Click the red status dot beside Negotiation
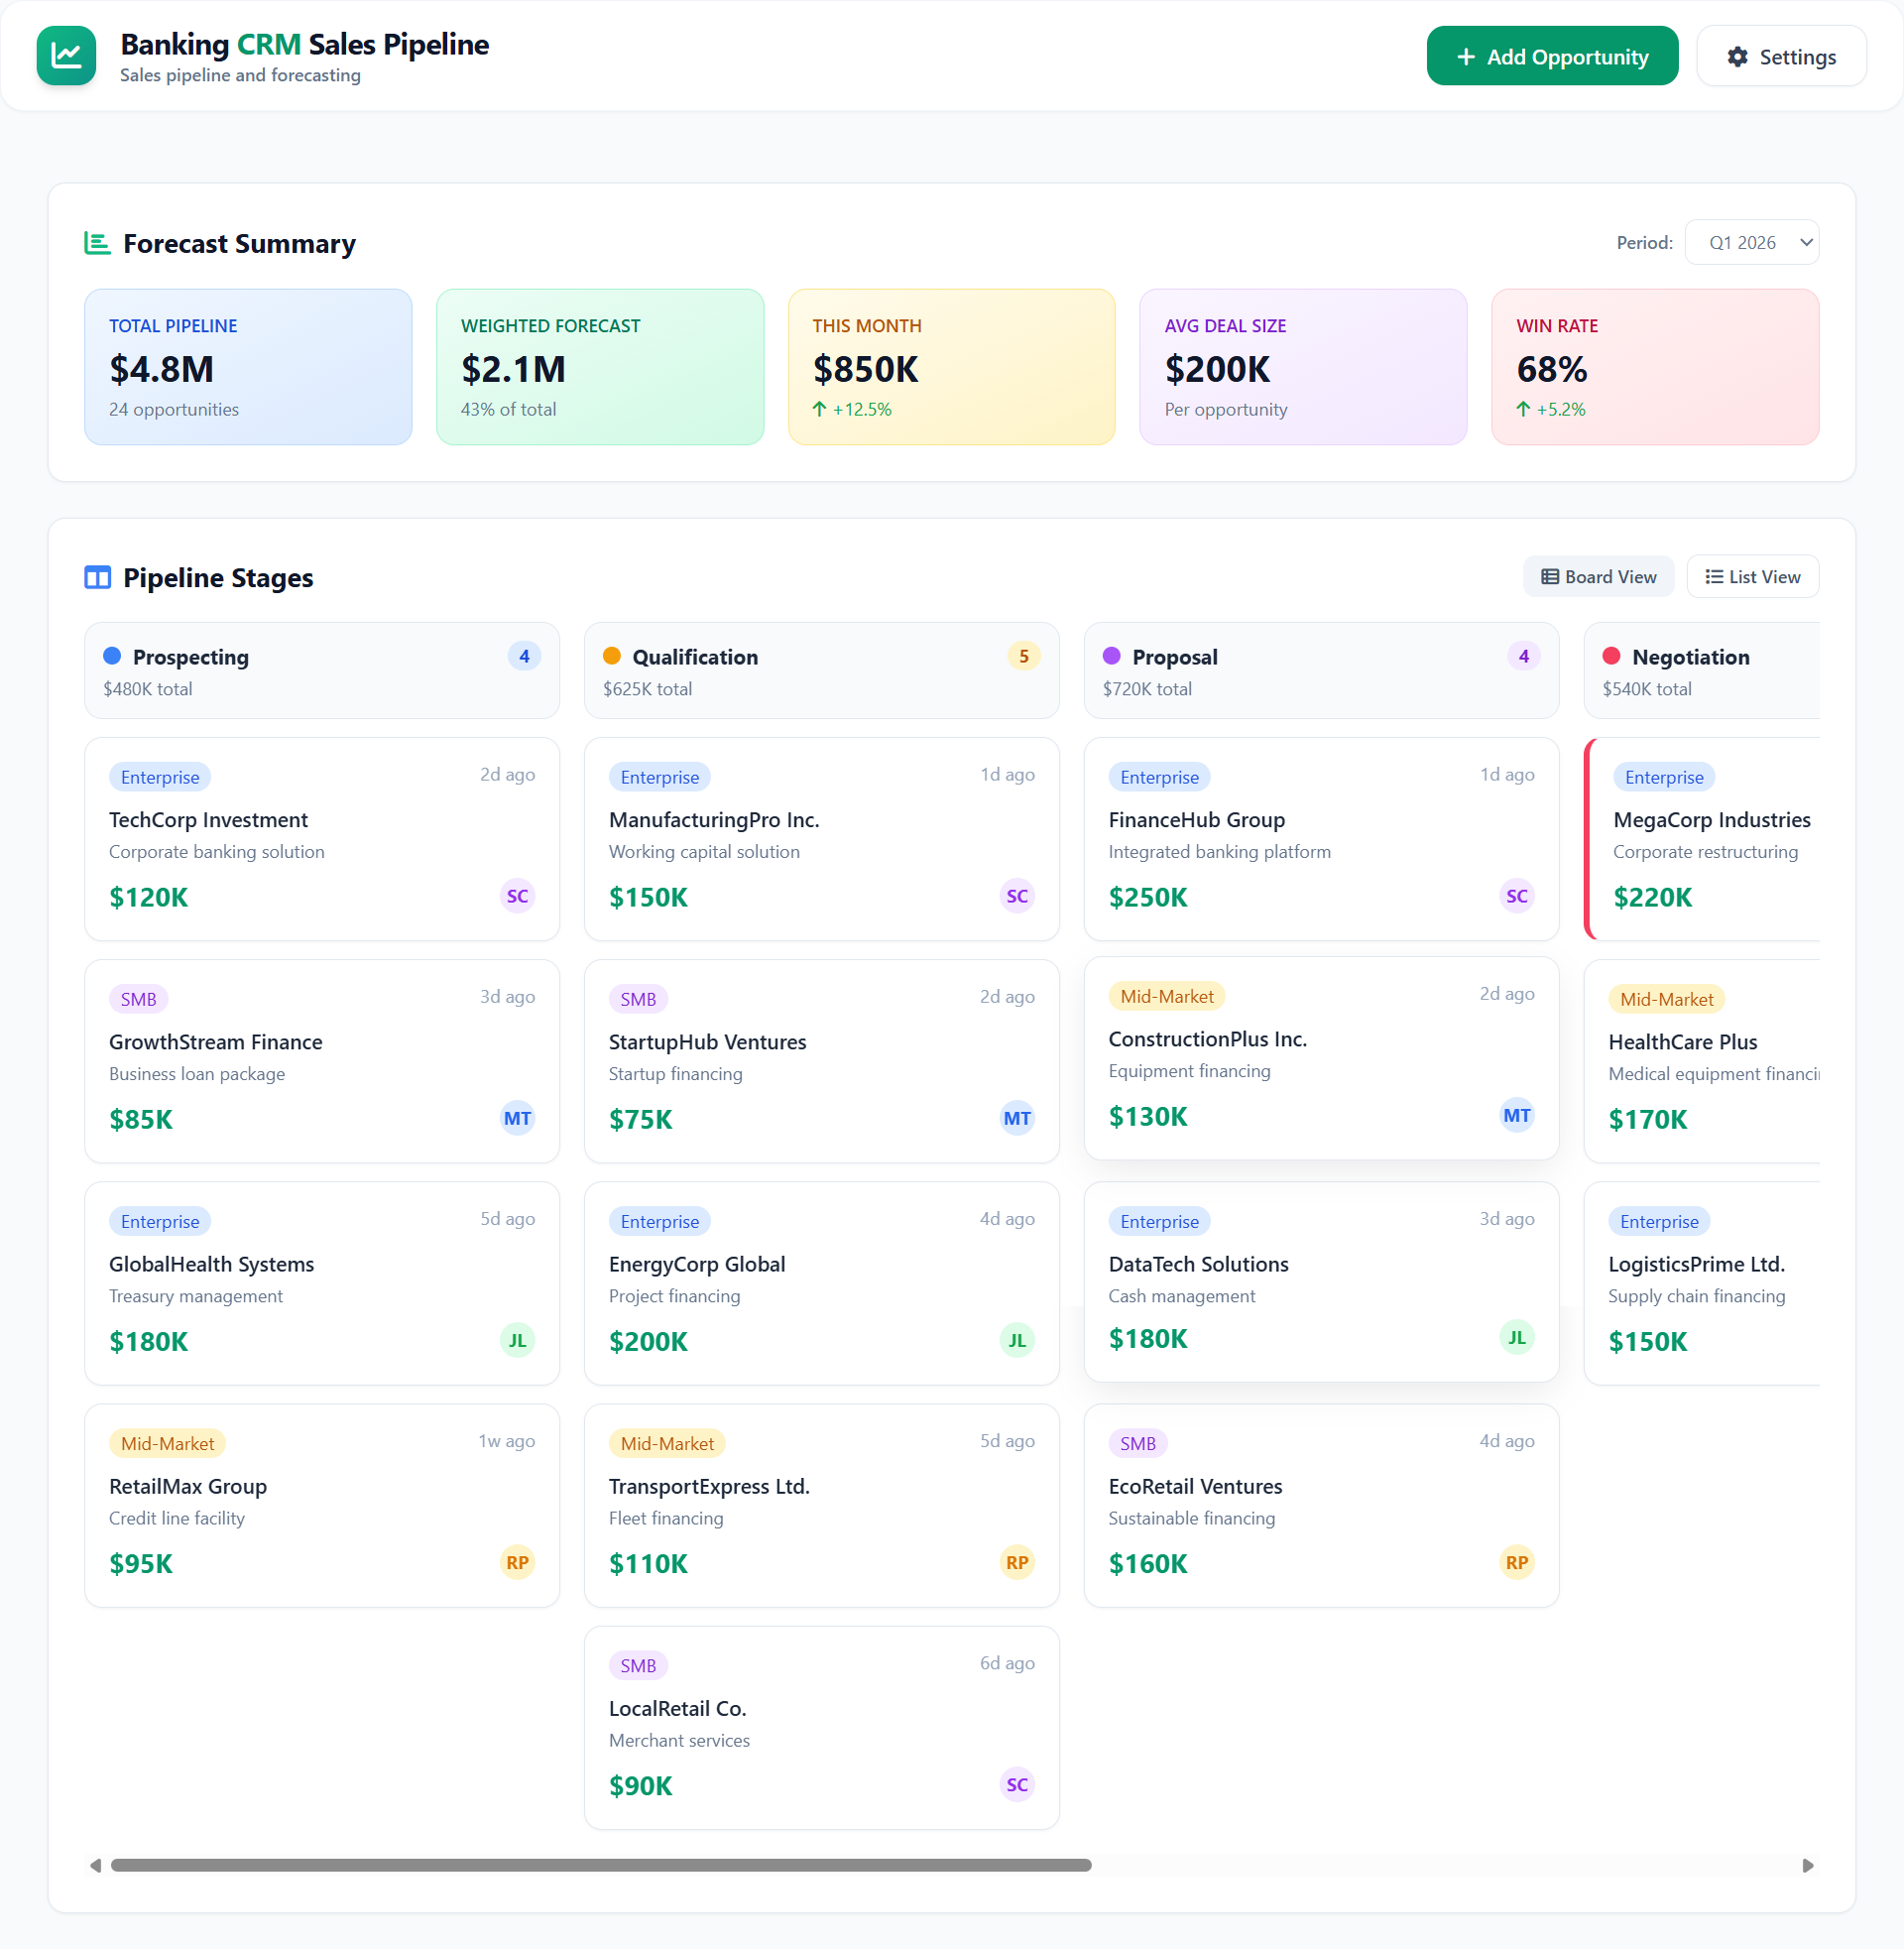This screenshot has height=1949, width=1904. pyautogui.click(x=1611, y=655)
